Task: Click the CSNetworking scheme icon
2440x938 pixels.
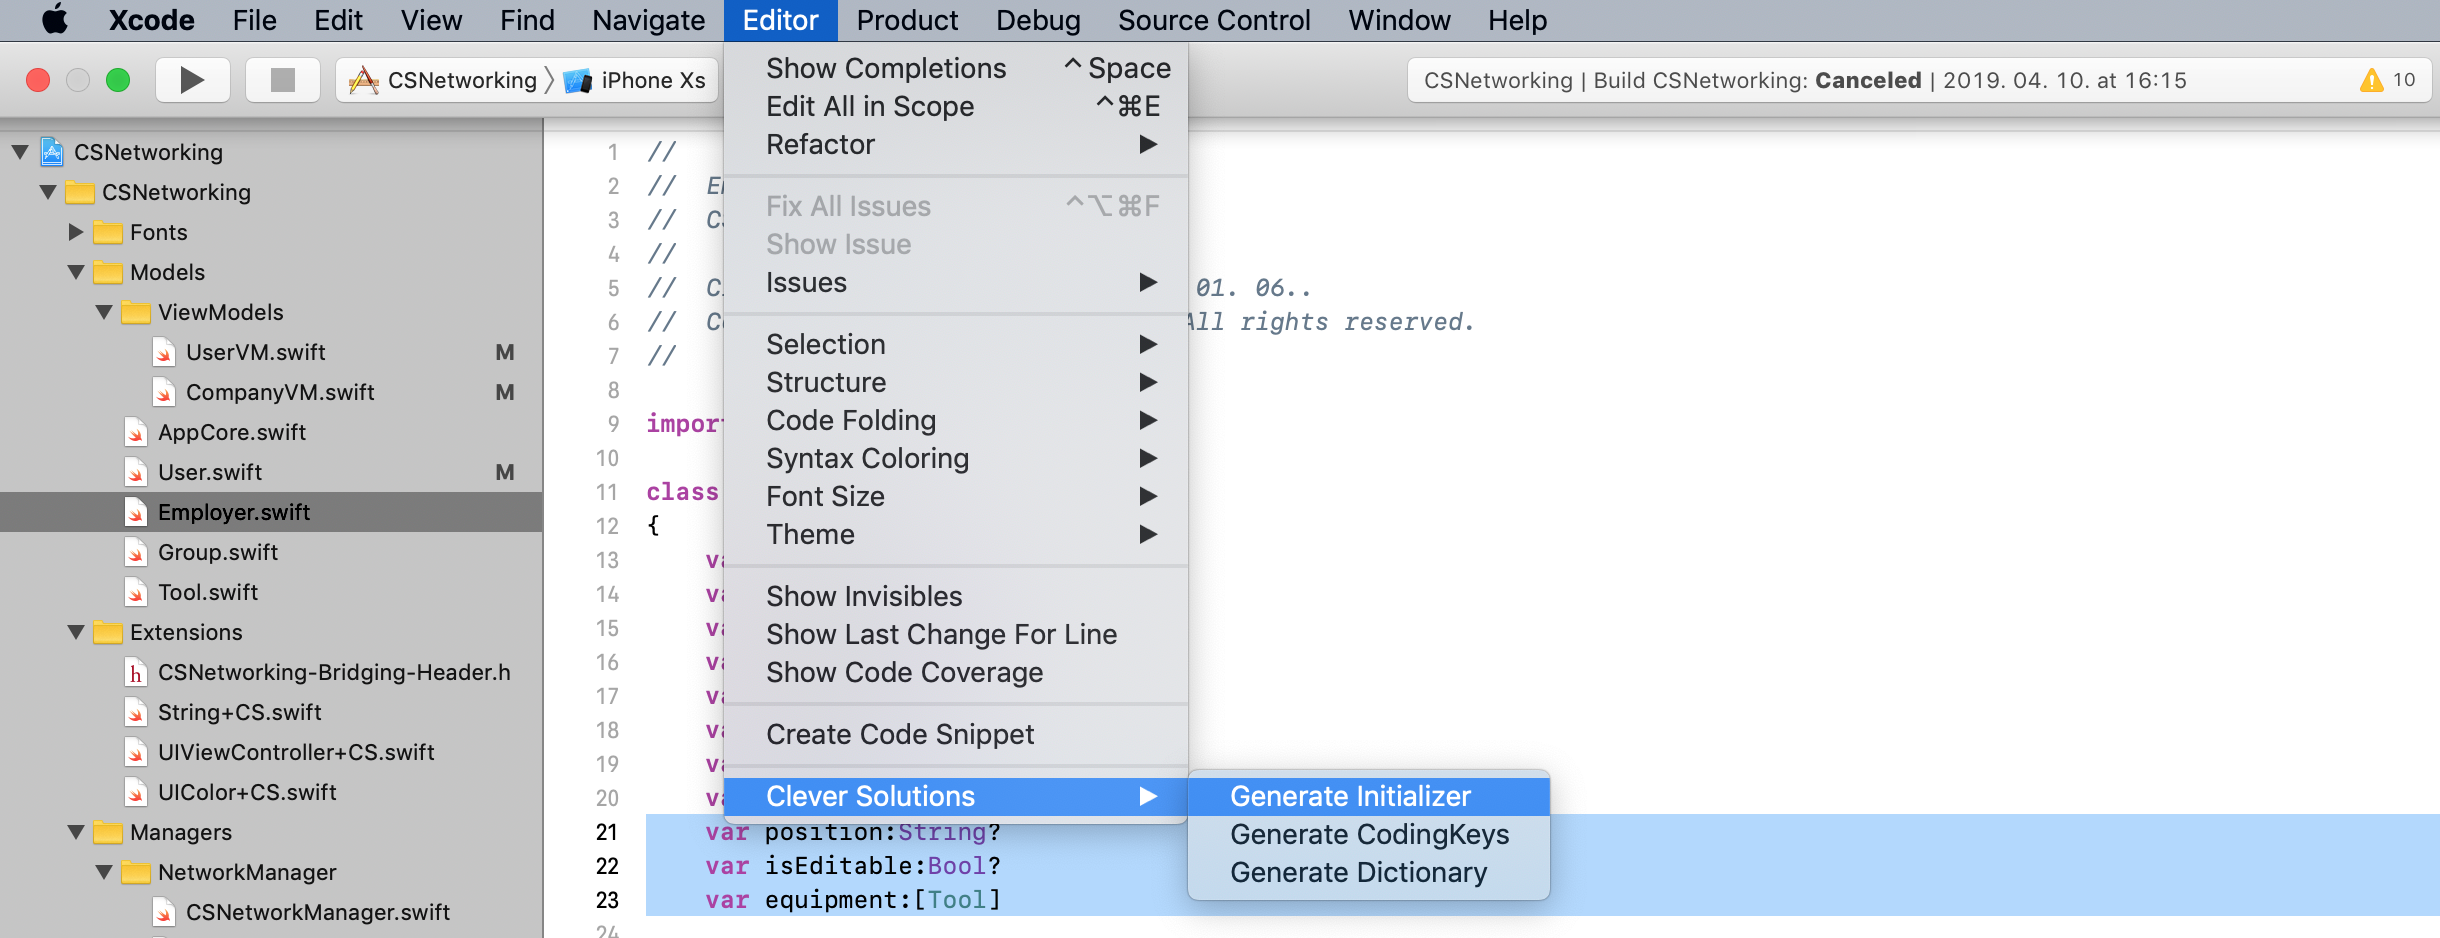Action: (x=364, y=80)
